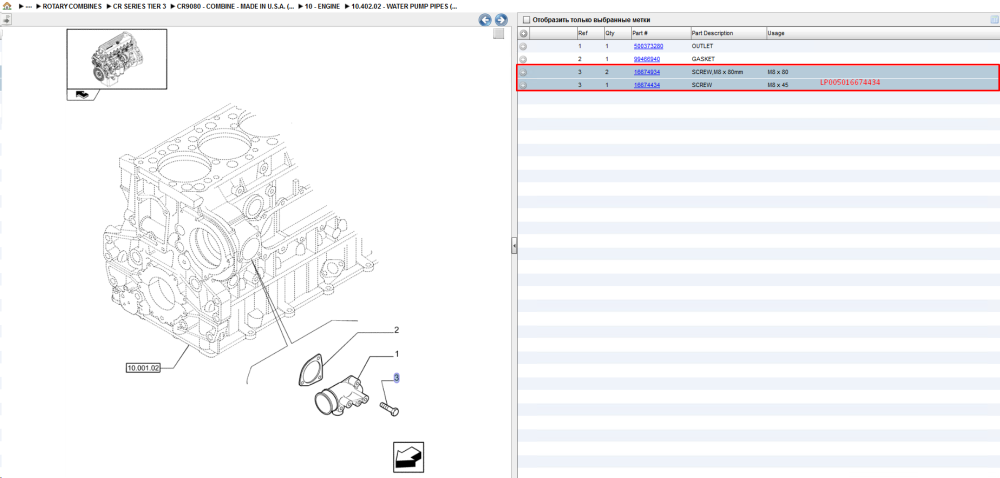Image resolution: width=1000 pixels, height=478 pixels.
Task: Click the column layout icon at top right
Action: [994, 19]
